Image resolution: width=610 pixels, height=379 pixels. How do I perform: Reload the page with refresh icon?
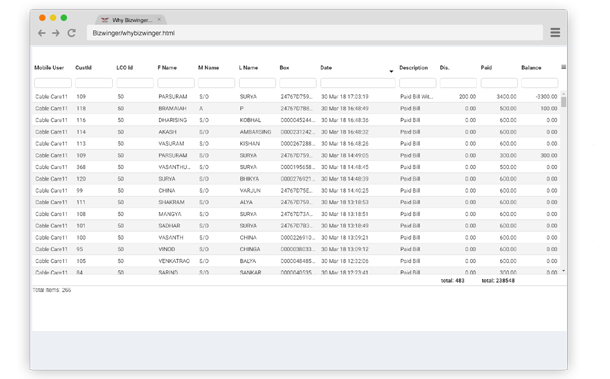click(x=72, y=33)
